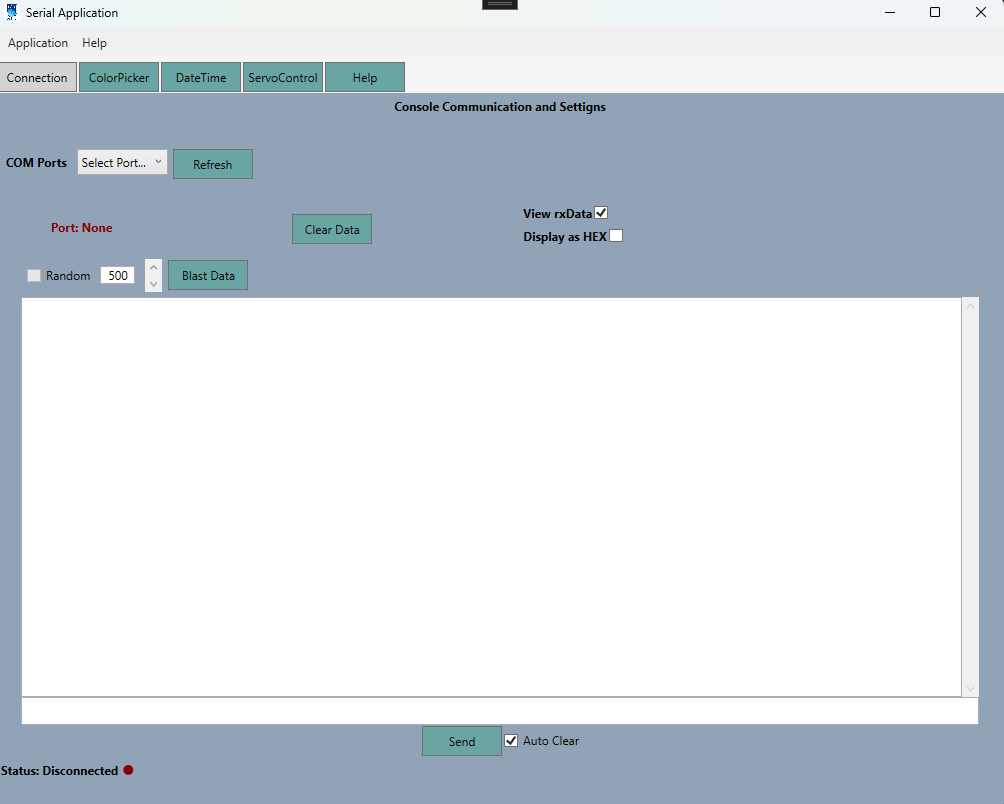Screen dimensions: 1004x804
Task: Increase blast count with up arrow
Action: 153,267
